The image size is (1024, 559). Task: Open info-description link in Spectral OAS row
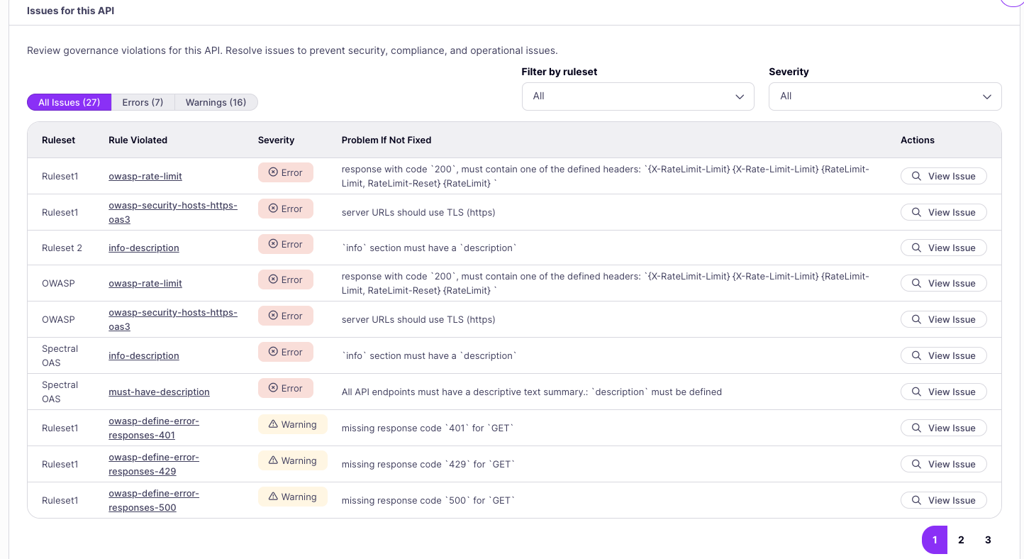144,356
